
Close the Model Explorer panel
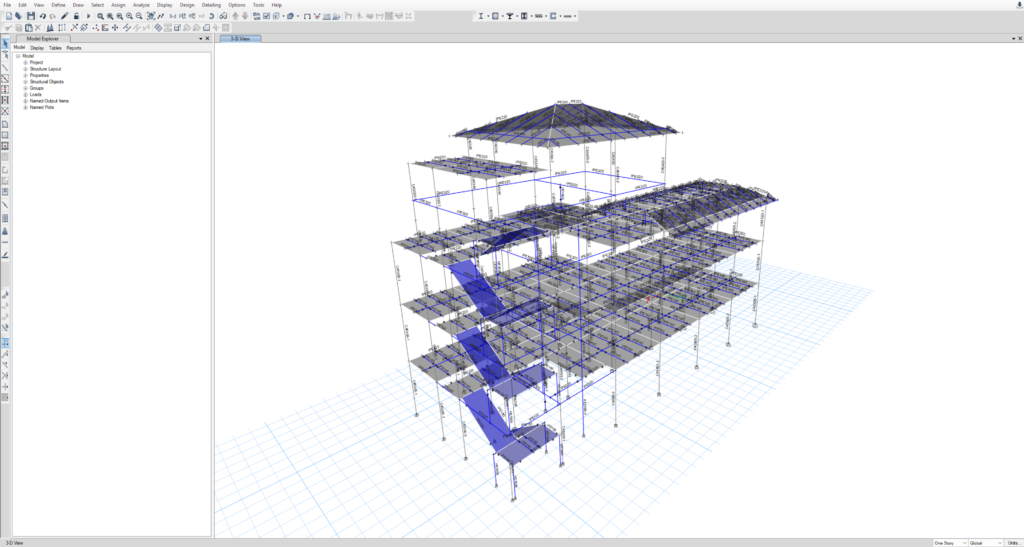[208, 38]
